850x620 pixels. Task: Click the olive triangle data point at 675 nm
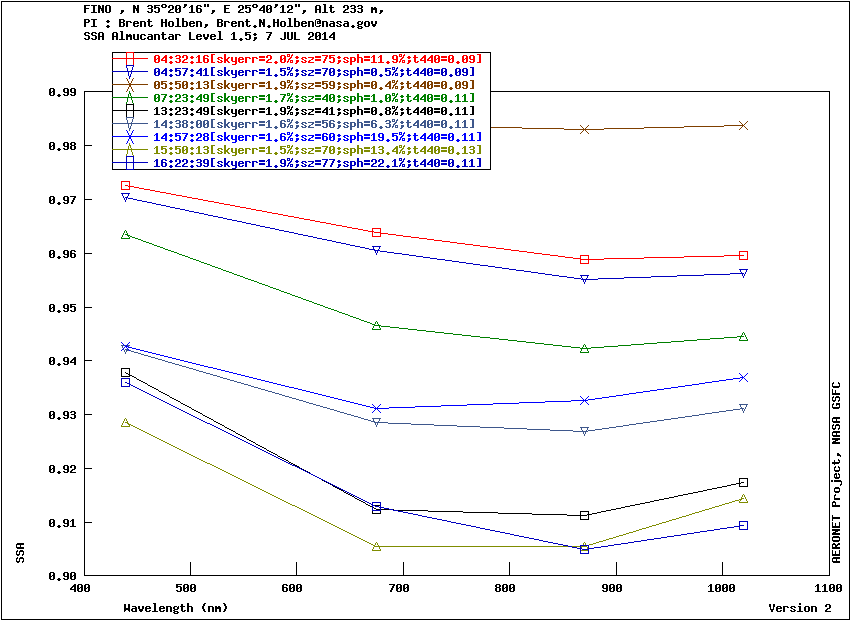click(376, 546)
